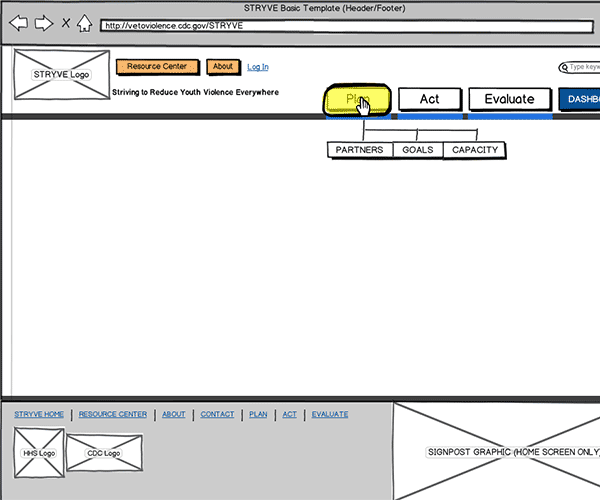Click the EVALUATE footer link

point(330,414)
